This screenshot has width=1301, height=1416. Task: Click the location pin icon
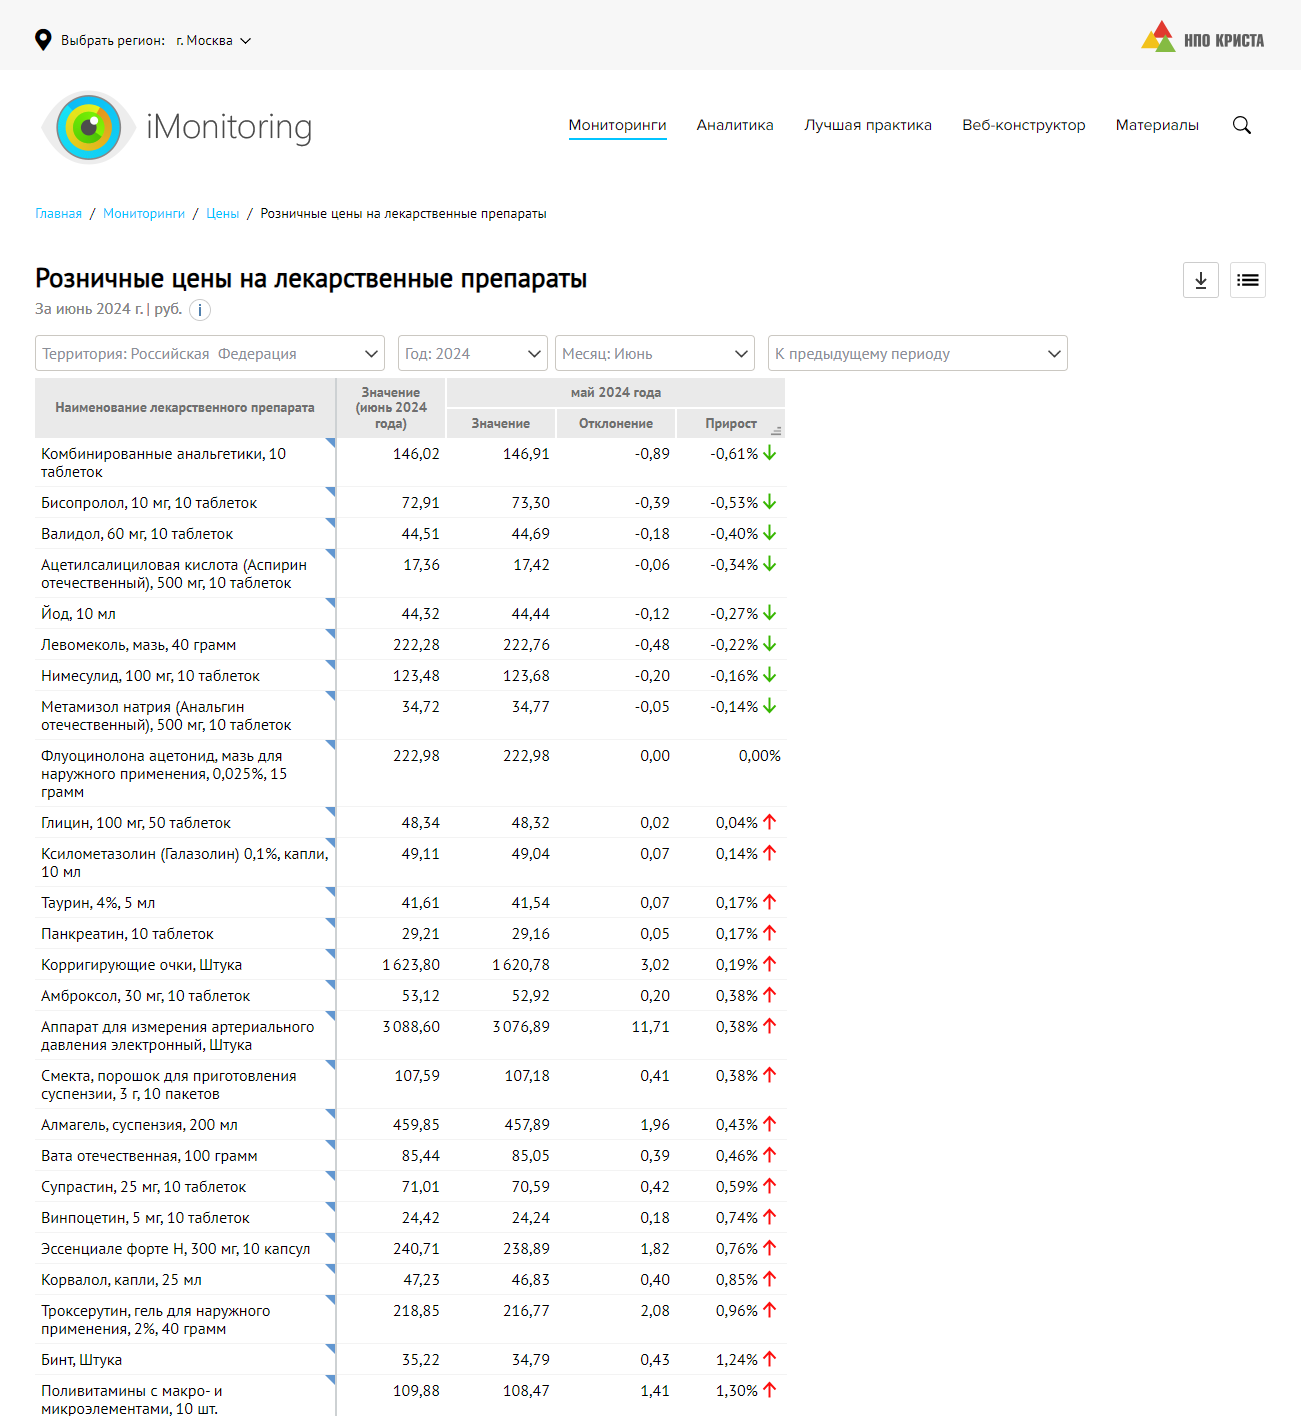click(x=43, y=40)
